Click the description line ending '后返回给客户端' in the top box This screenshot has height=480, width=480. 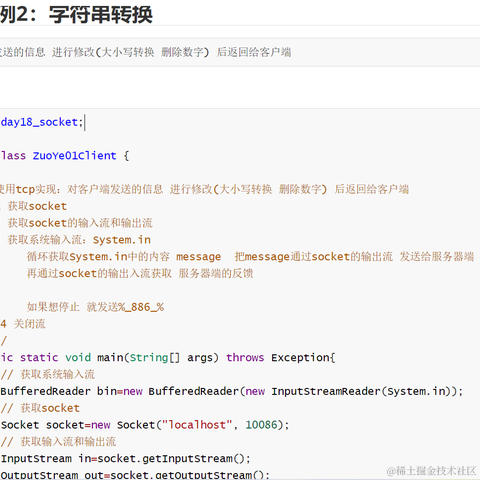point(146,52)
